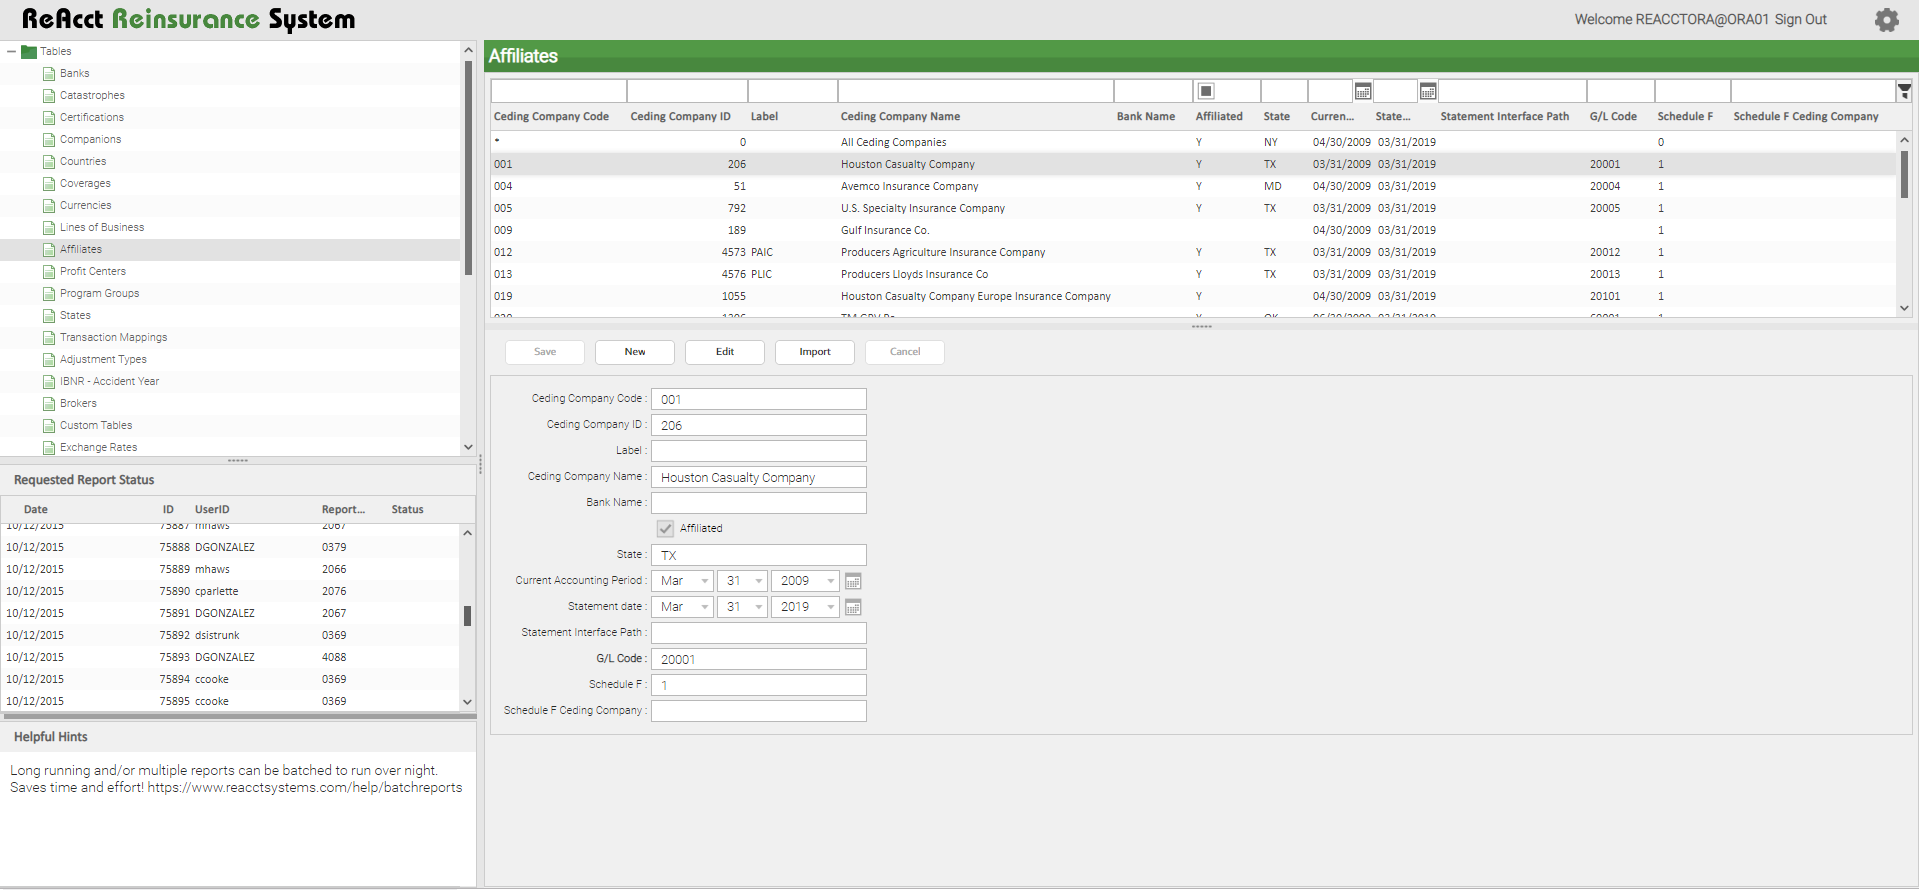
Task: Click the Edit button
Action: (x=724, y=352)
